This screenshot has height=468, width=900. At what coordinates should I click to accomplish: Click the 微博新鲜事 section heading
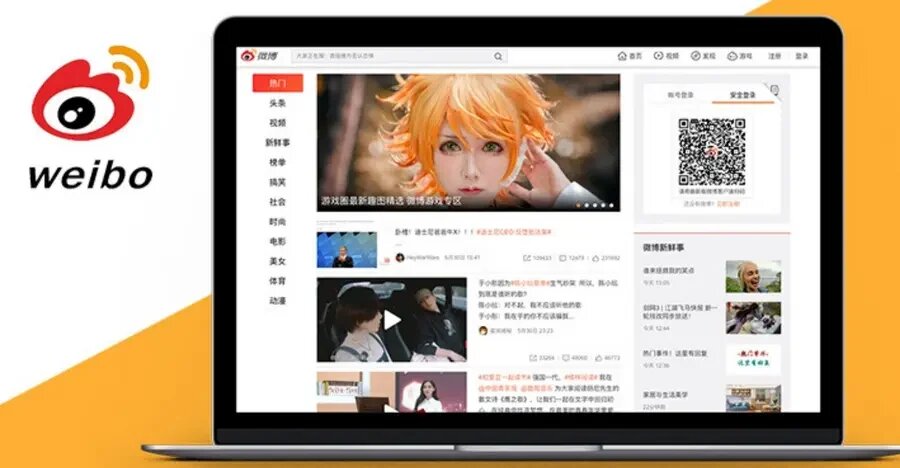(664, 247)
